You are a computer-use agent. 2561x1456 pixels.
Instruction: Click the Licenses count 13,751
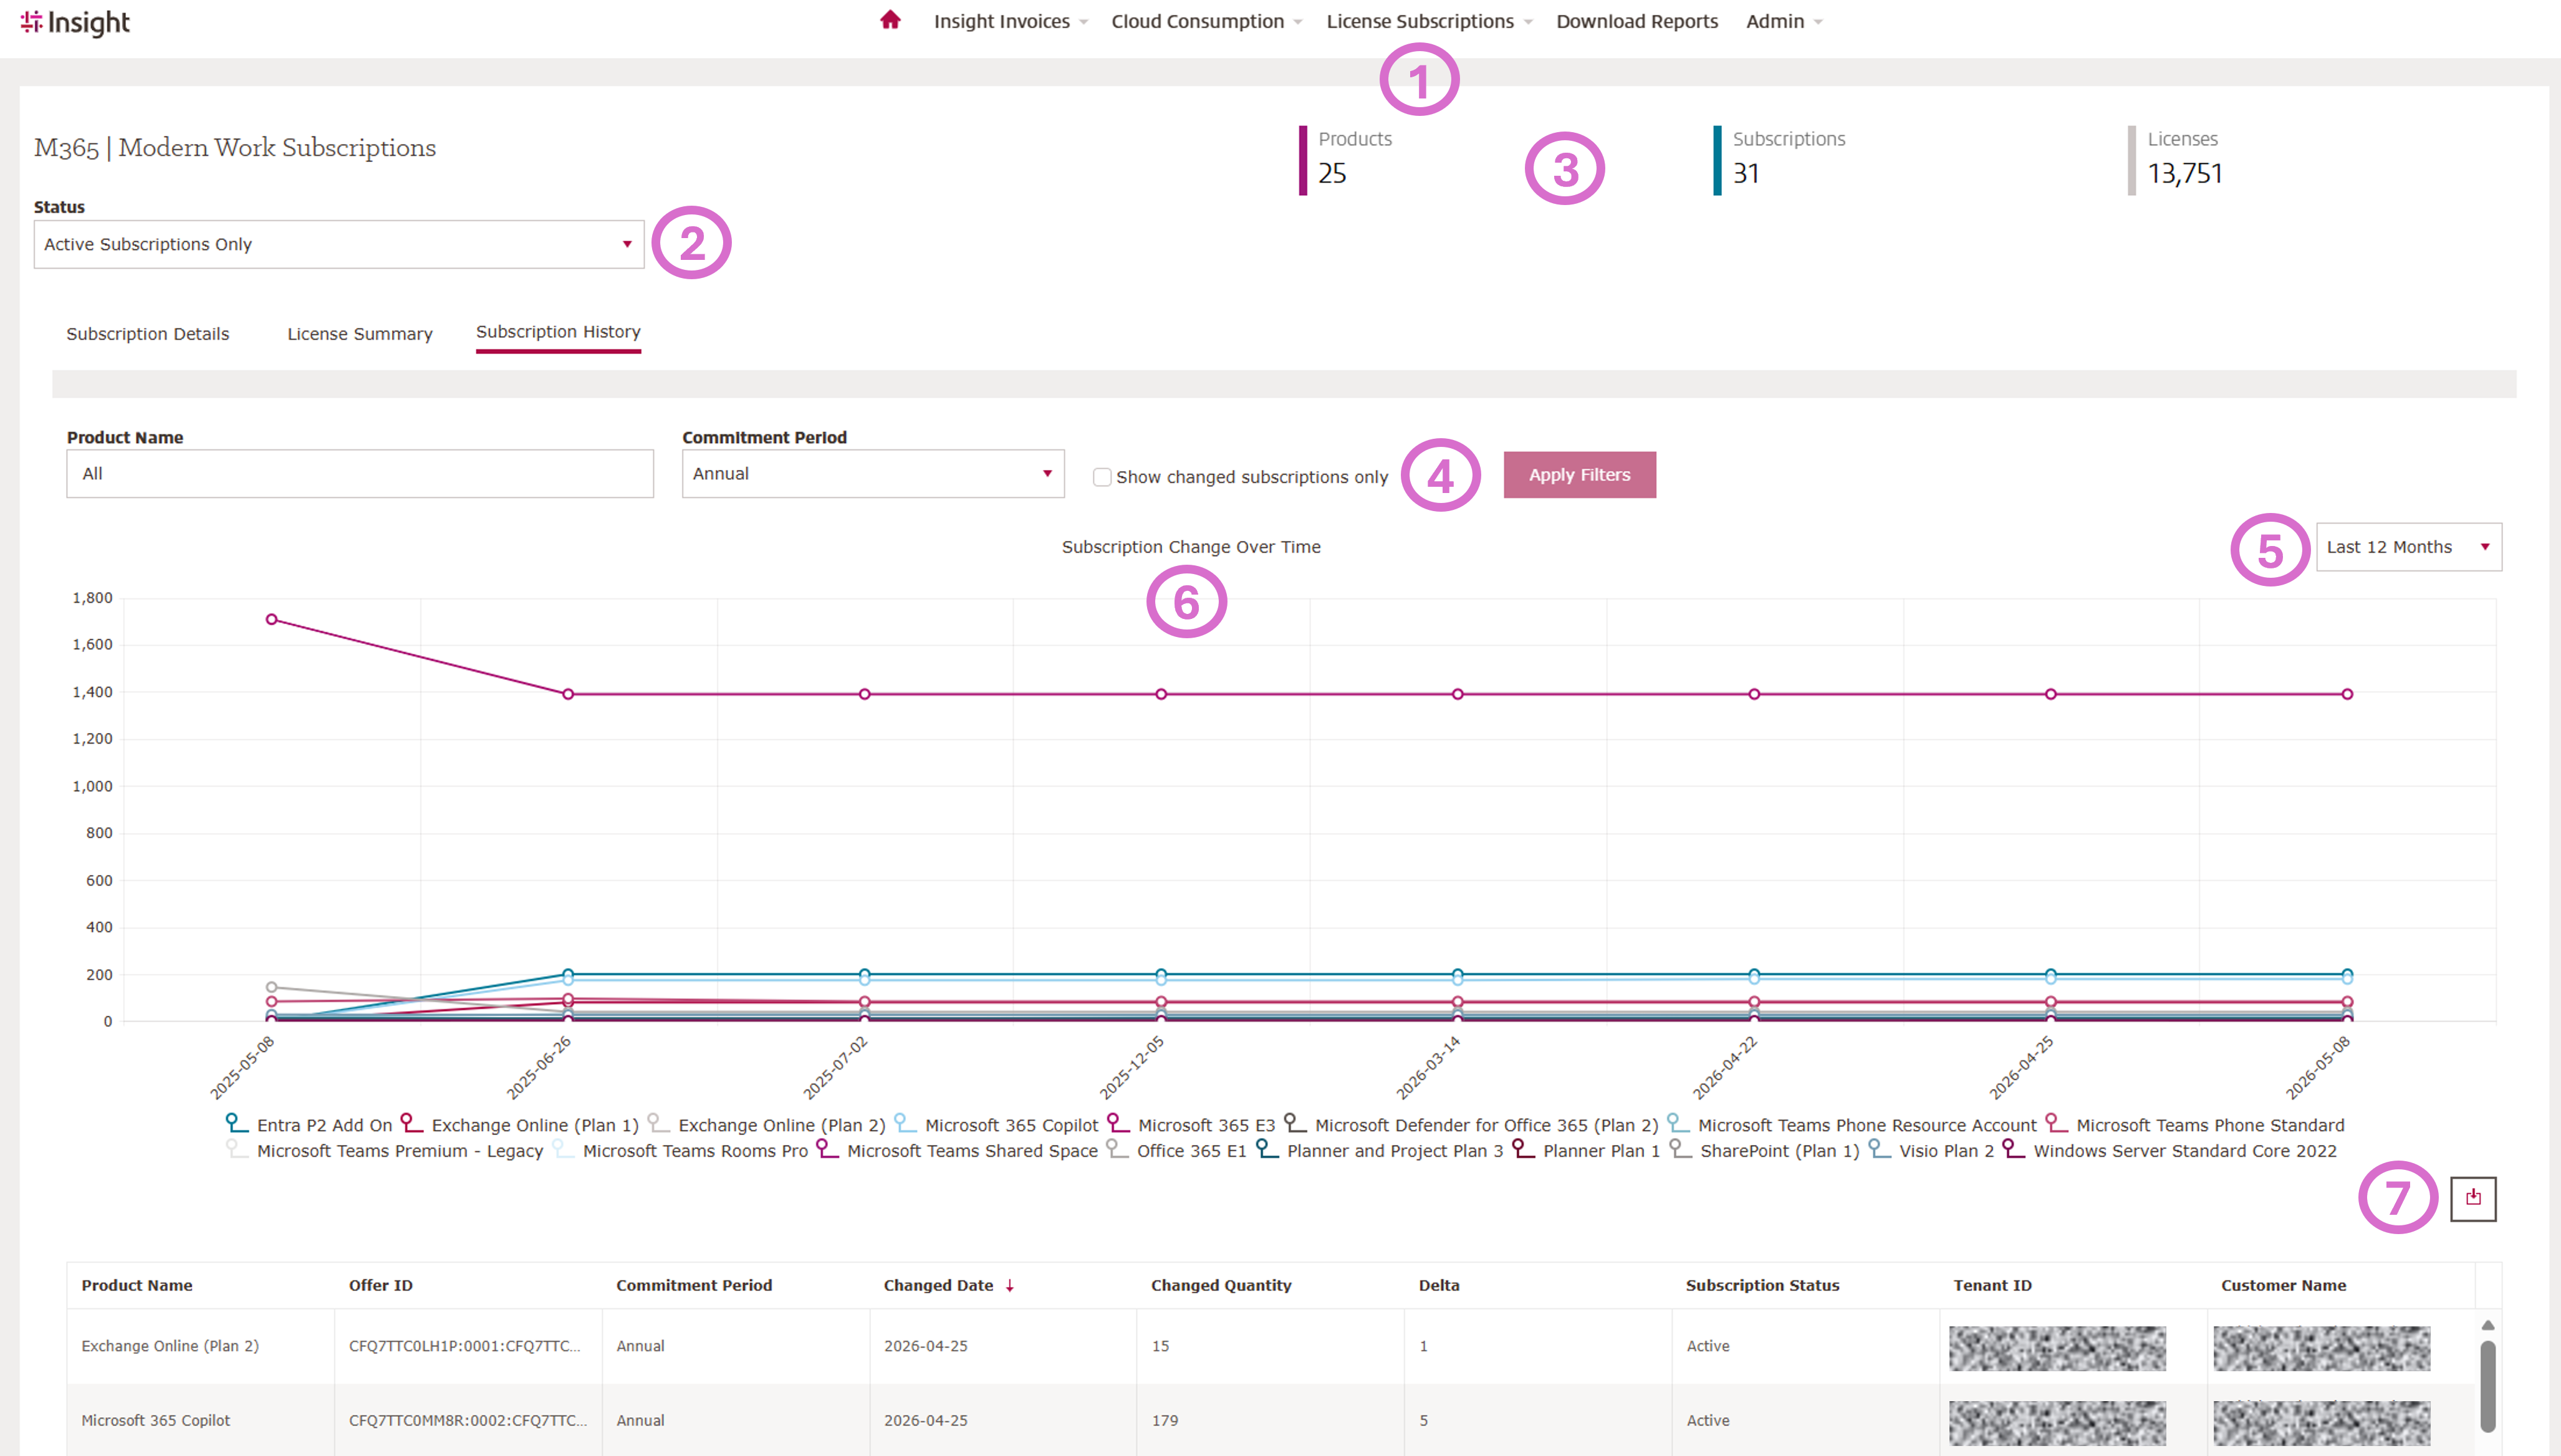click(x=2185, y=174)
